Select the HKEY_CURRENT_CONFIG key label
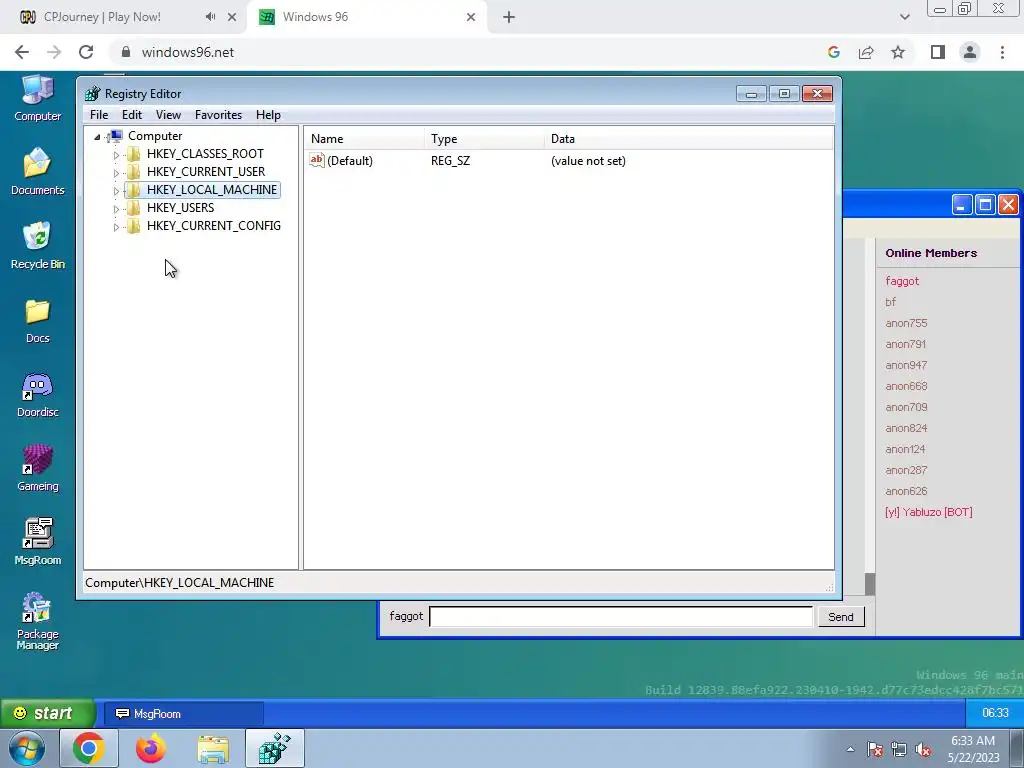Image resolution: width=1024 pixels, height=768 pixels. click(214, 226)
